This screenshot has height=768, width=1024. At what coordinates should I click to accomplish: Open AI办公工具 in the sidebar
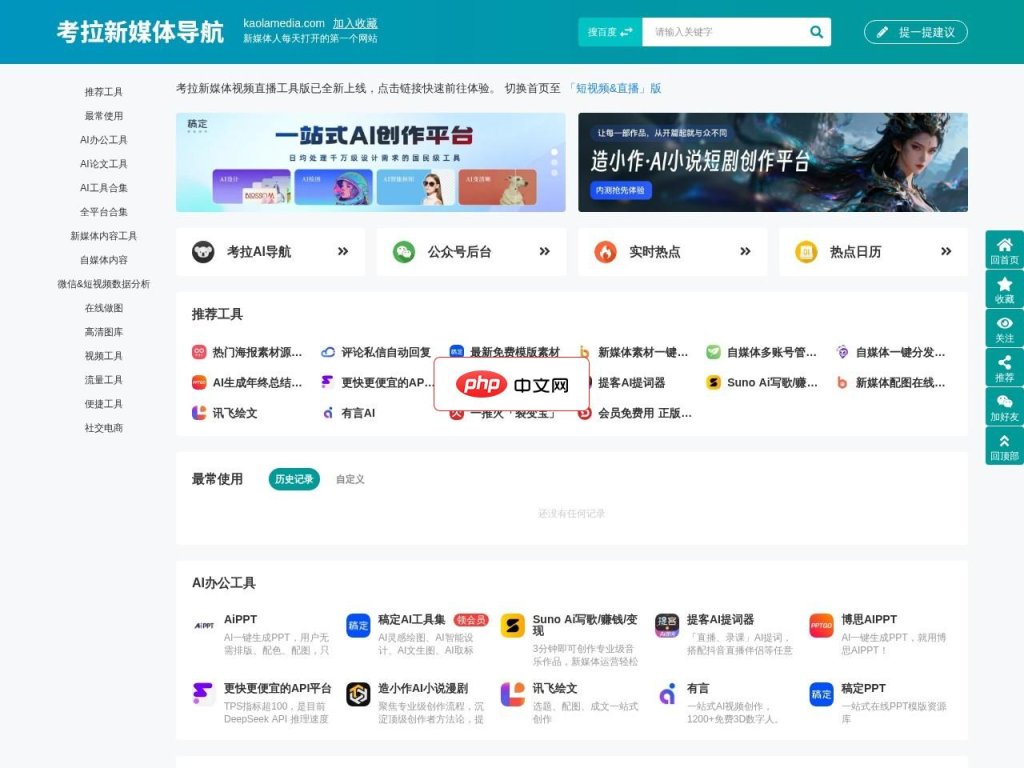coord(103,140)
